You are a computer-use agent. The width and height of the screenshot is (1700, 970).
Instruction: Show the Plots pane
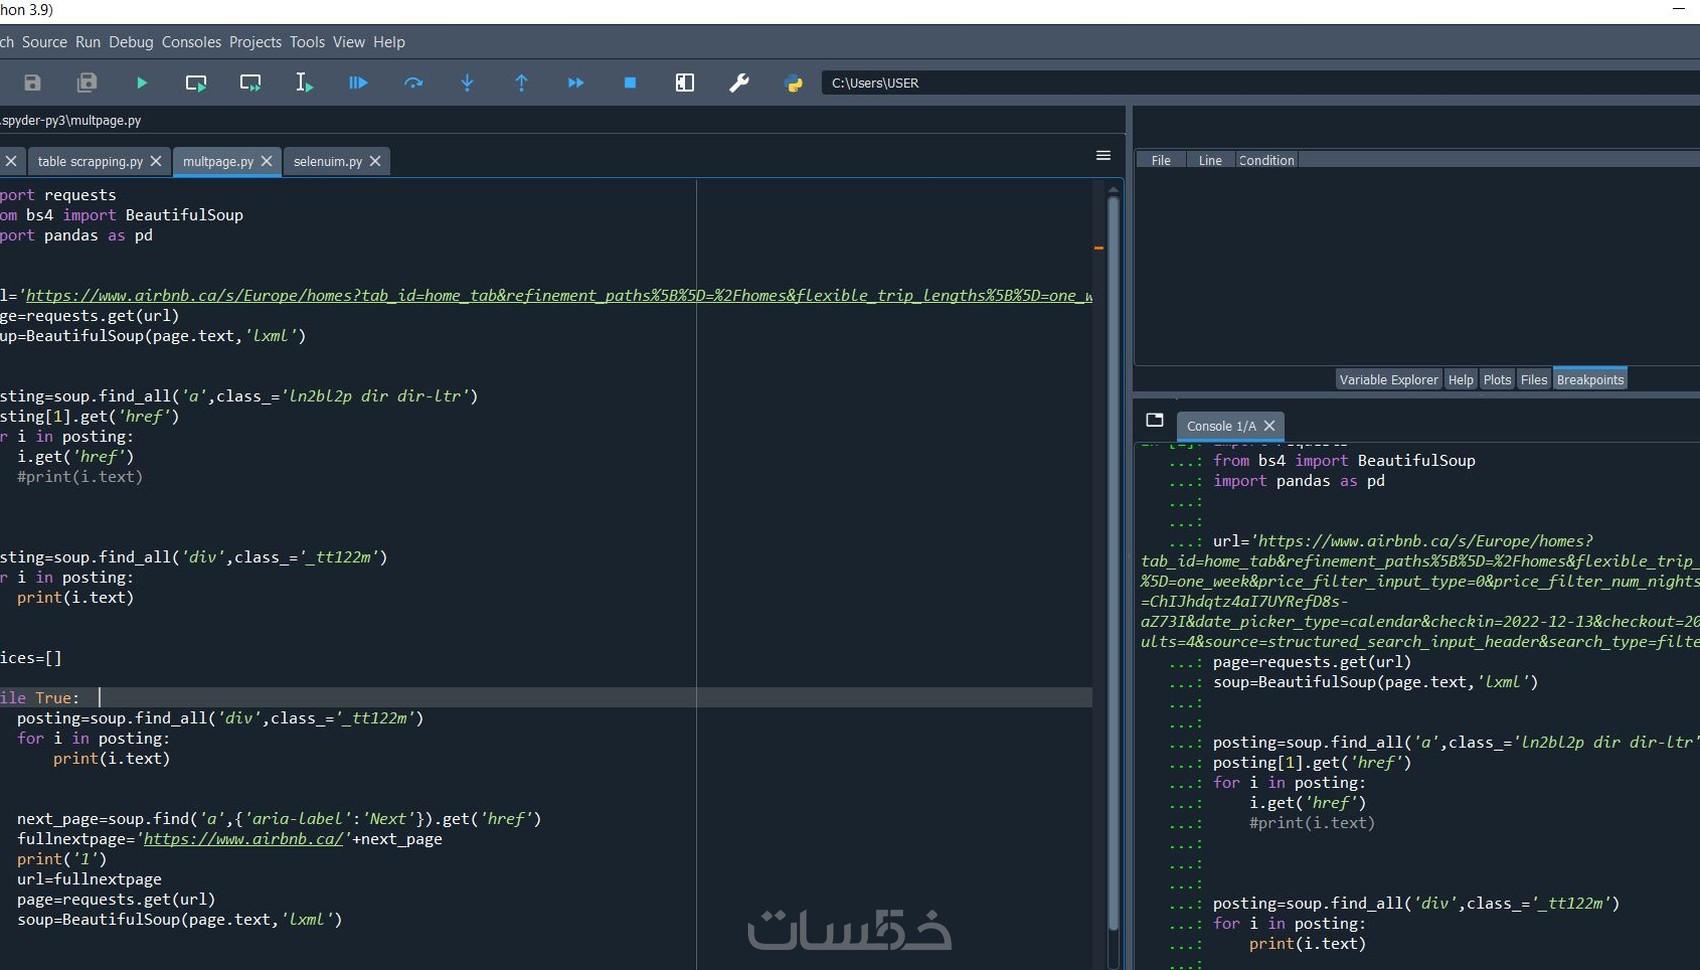(1497, 380)
